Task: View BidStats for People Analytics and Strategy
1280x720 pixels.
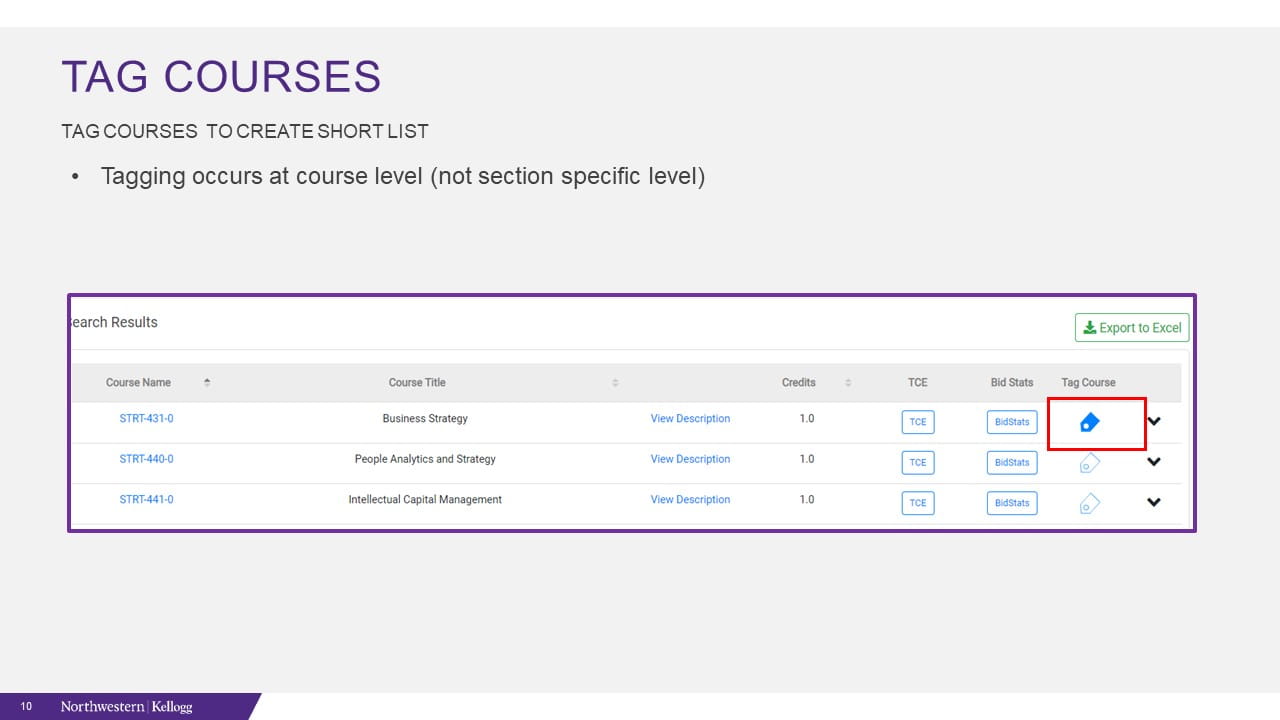Action: 1012,462
